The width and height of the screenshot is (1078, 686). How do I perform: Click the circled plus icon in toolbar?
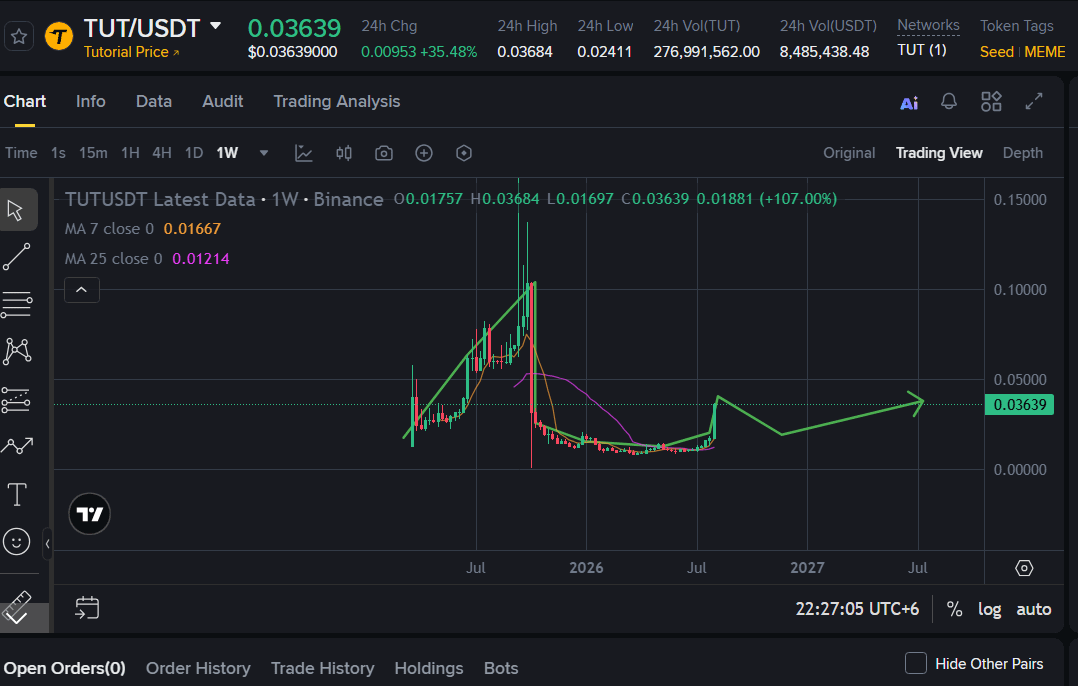[424, 153]
